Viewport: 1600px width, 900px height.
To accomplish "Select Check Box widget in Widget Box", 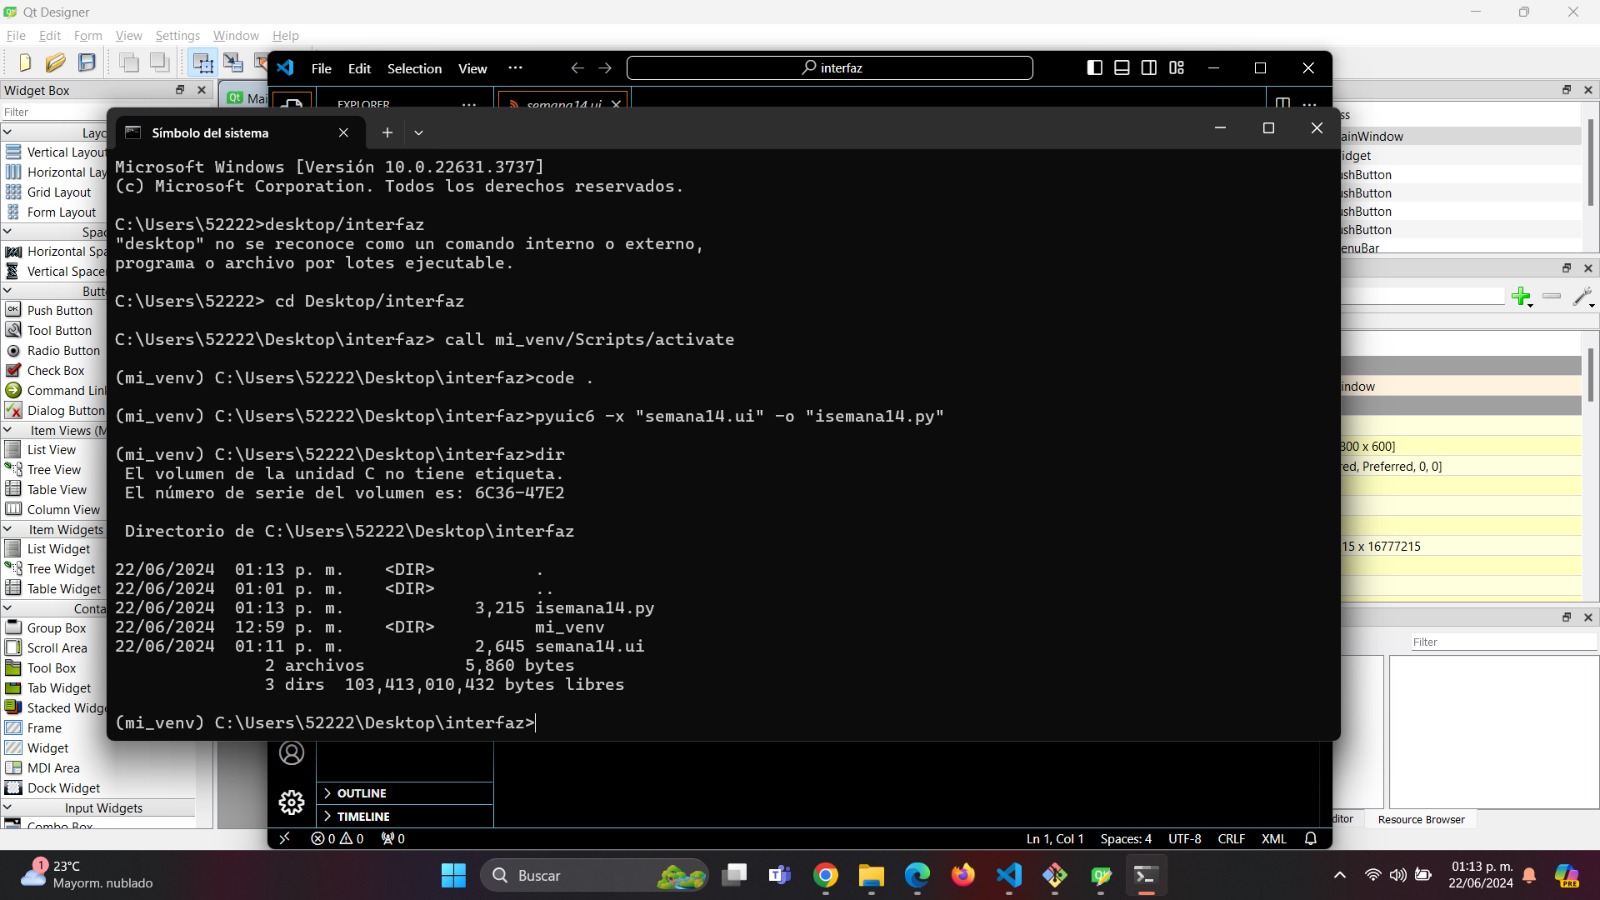I will coord(54,370).
